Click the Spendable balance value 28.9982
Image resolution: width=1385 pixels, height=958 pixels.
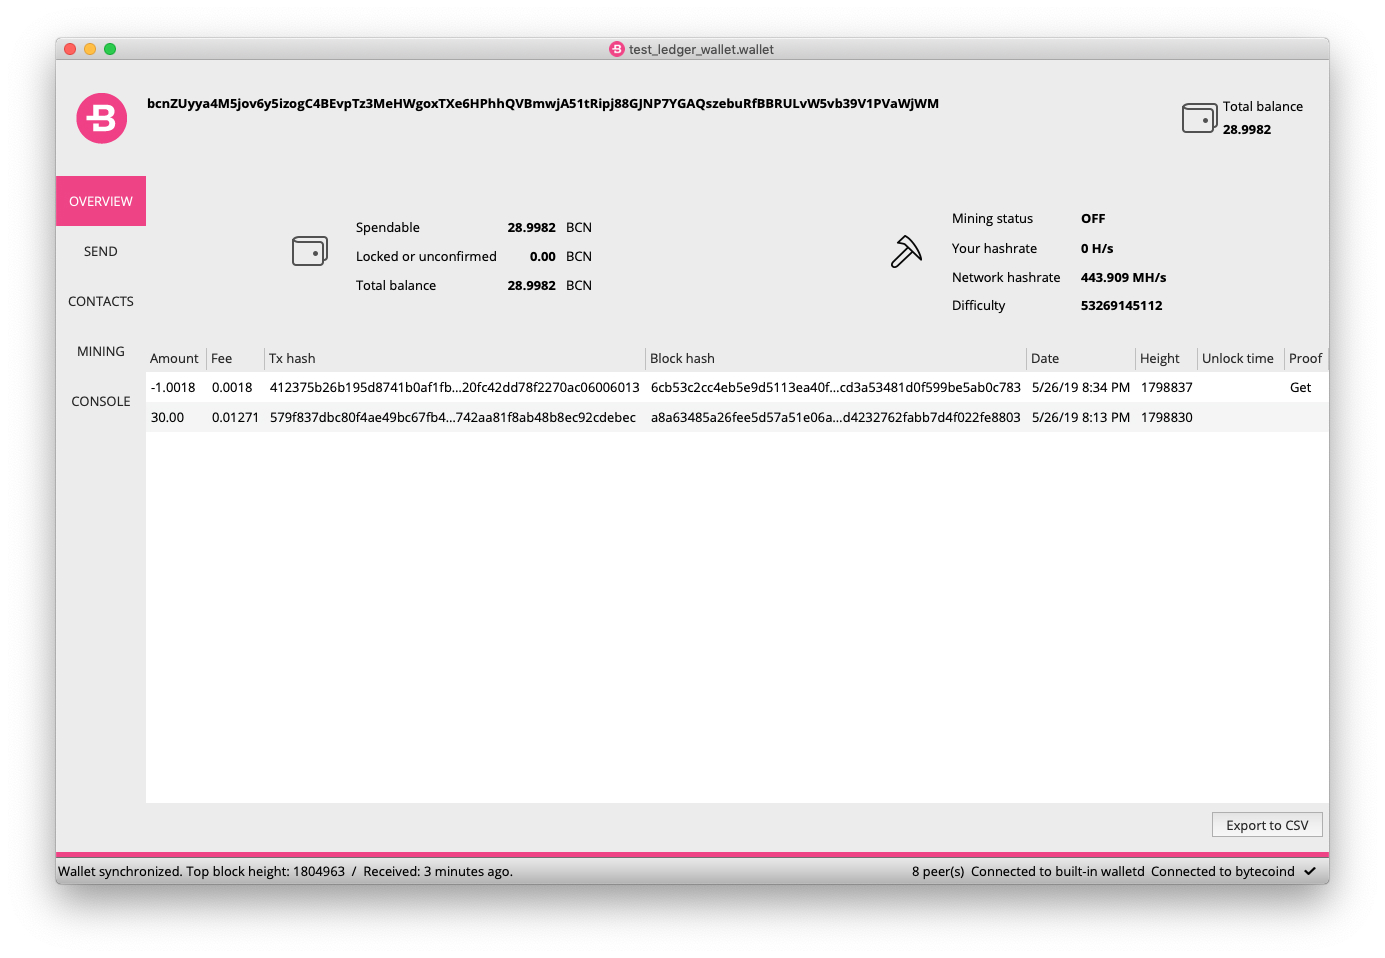point(531,228)
